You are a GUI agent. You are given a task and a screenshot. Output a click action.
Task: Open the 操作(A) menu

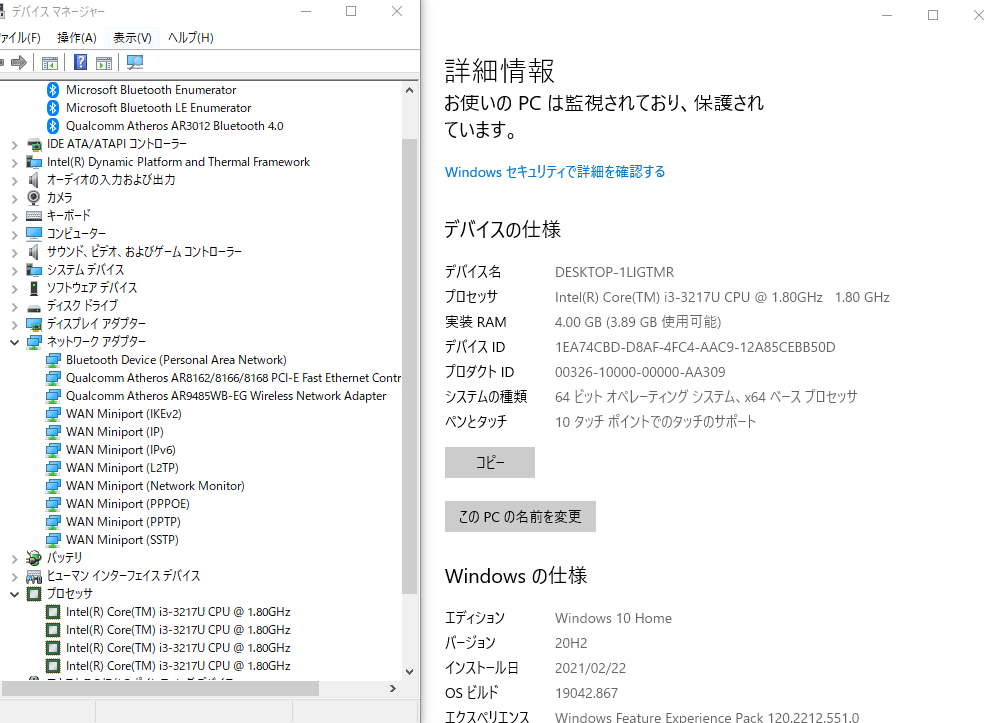(77, 38)
